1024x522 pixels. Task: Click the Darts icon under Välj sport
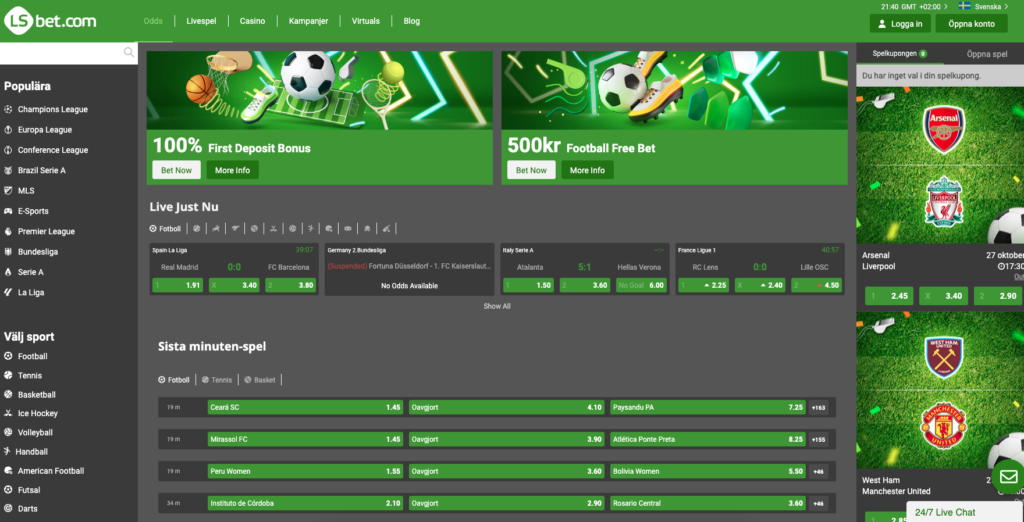pyautogui.click(x=8, y=508)
